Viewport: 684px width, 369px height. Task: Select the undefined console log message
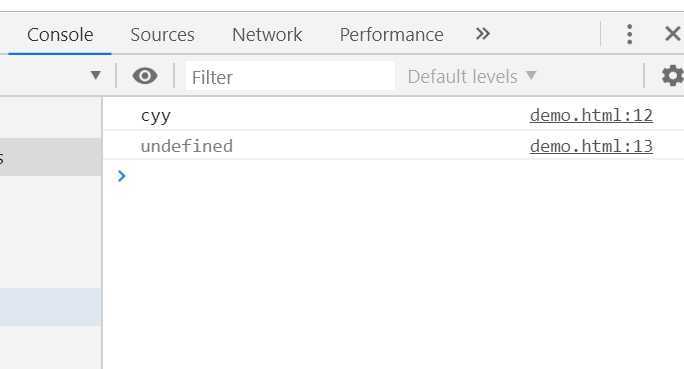pos(187,146)
